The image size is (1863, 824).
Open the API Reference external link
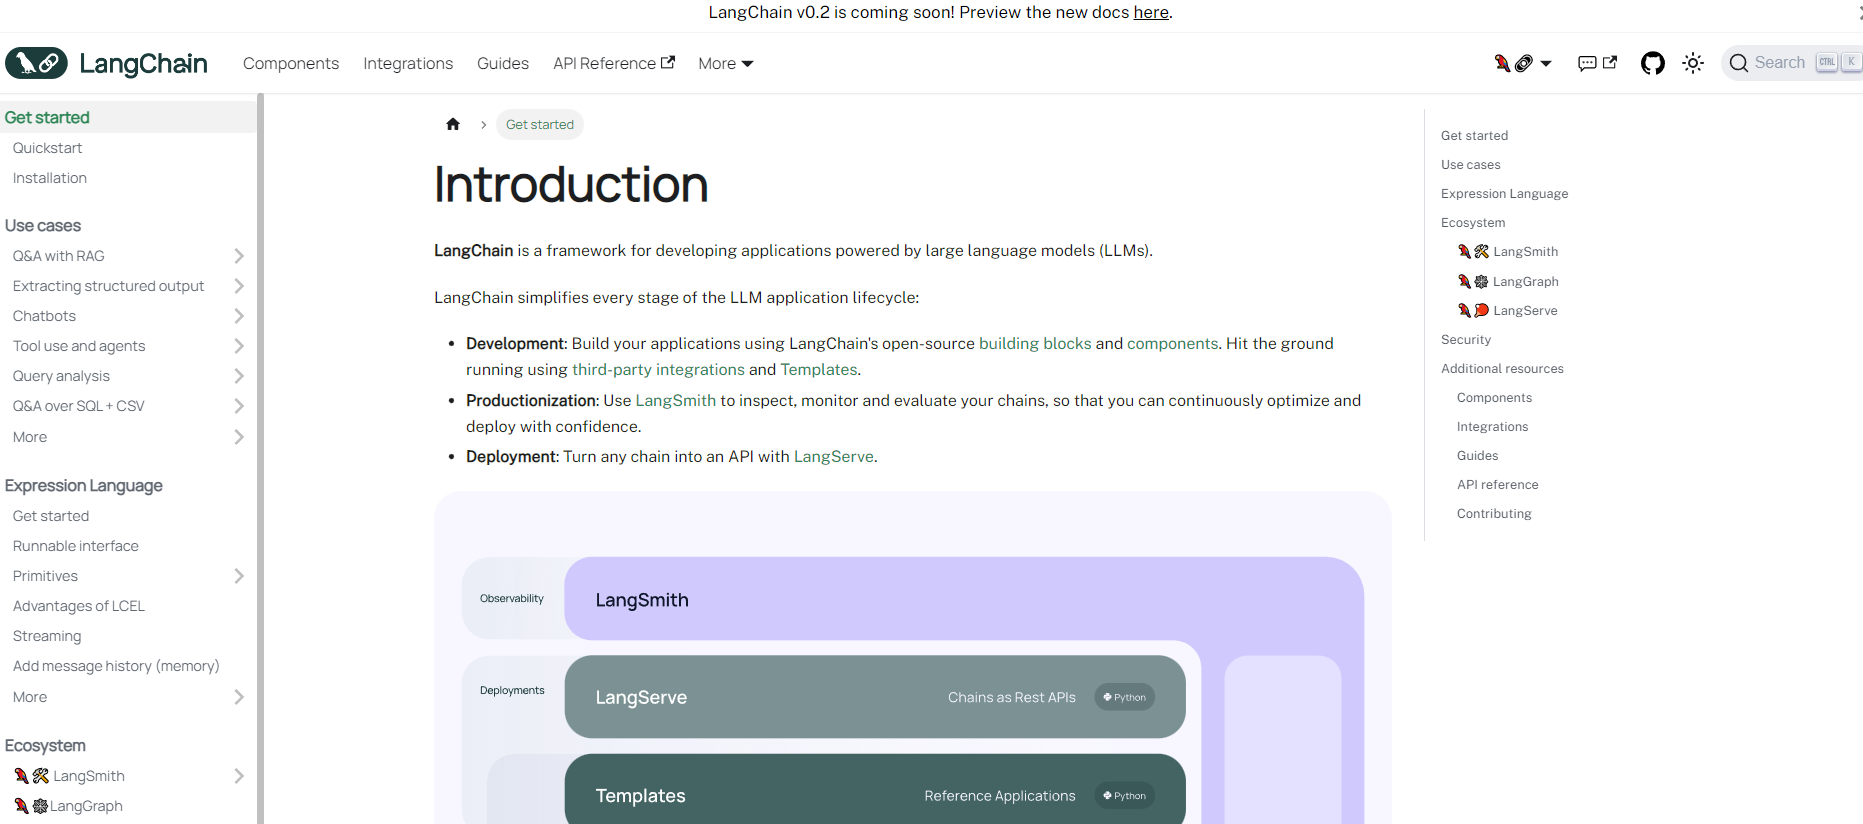click(614, 63)
